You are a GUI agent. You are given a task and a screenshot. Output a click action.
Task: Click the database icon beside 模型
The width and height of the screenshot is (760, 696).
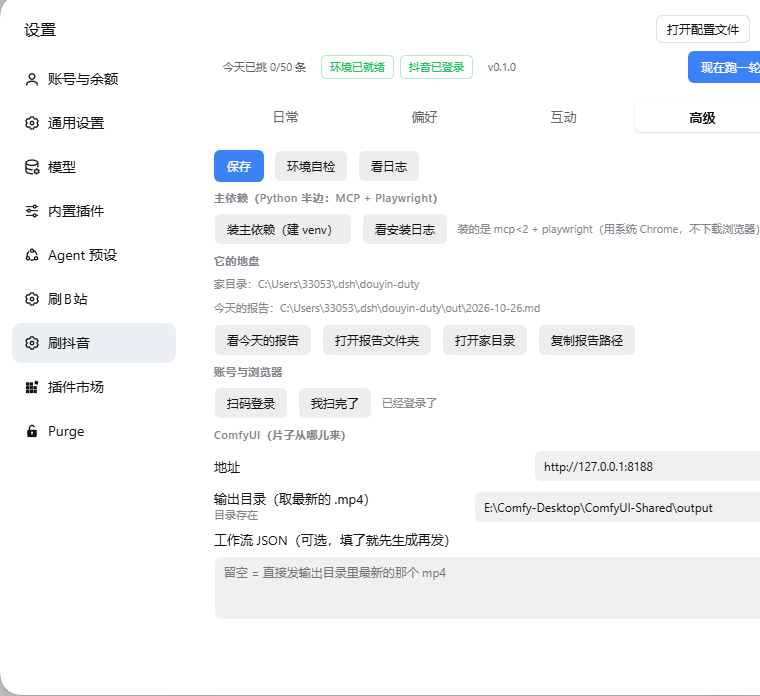32,167
